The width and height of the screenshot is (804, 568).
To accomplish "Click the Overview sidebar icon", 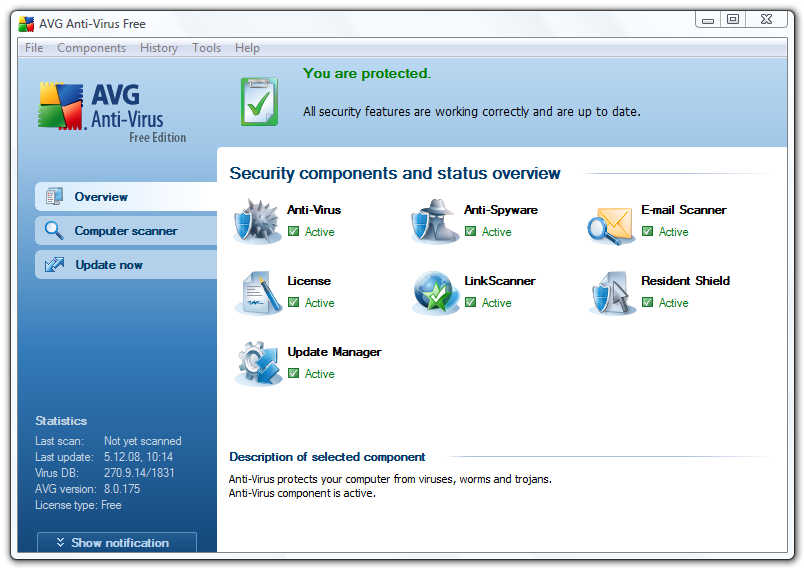I will tap(54, 196).
